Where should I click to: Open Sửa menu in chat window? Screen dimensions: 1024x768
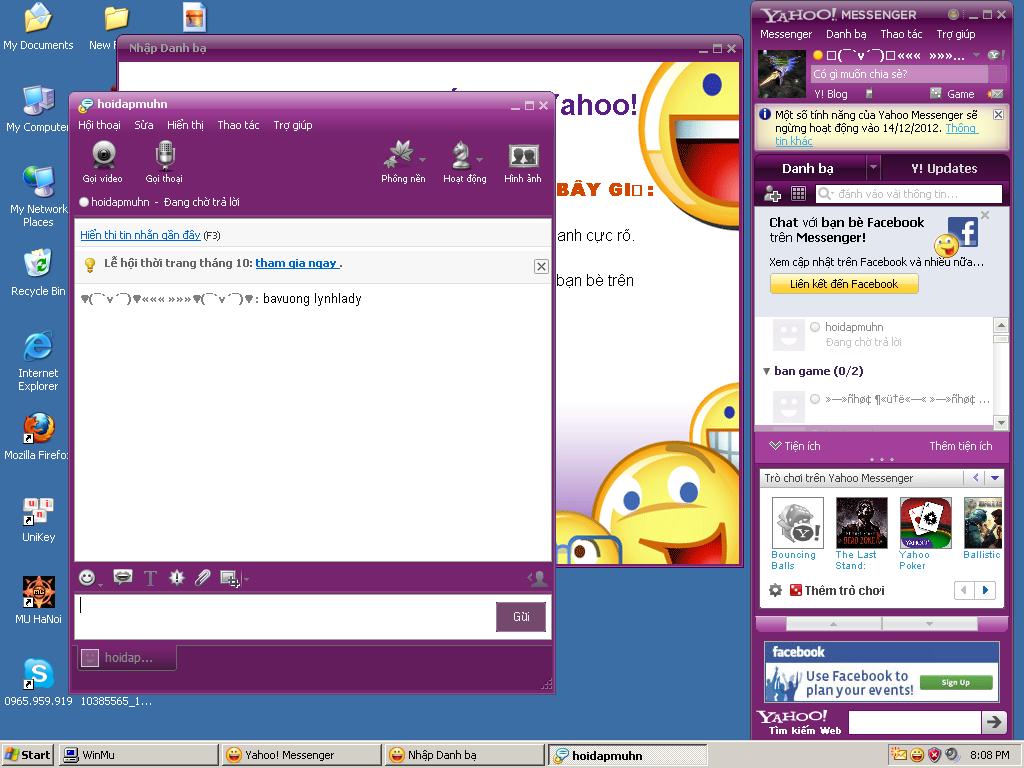(144, 125)
